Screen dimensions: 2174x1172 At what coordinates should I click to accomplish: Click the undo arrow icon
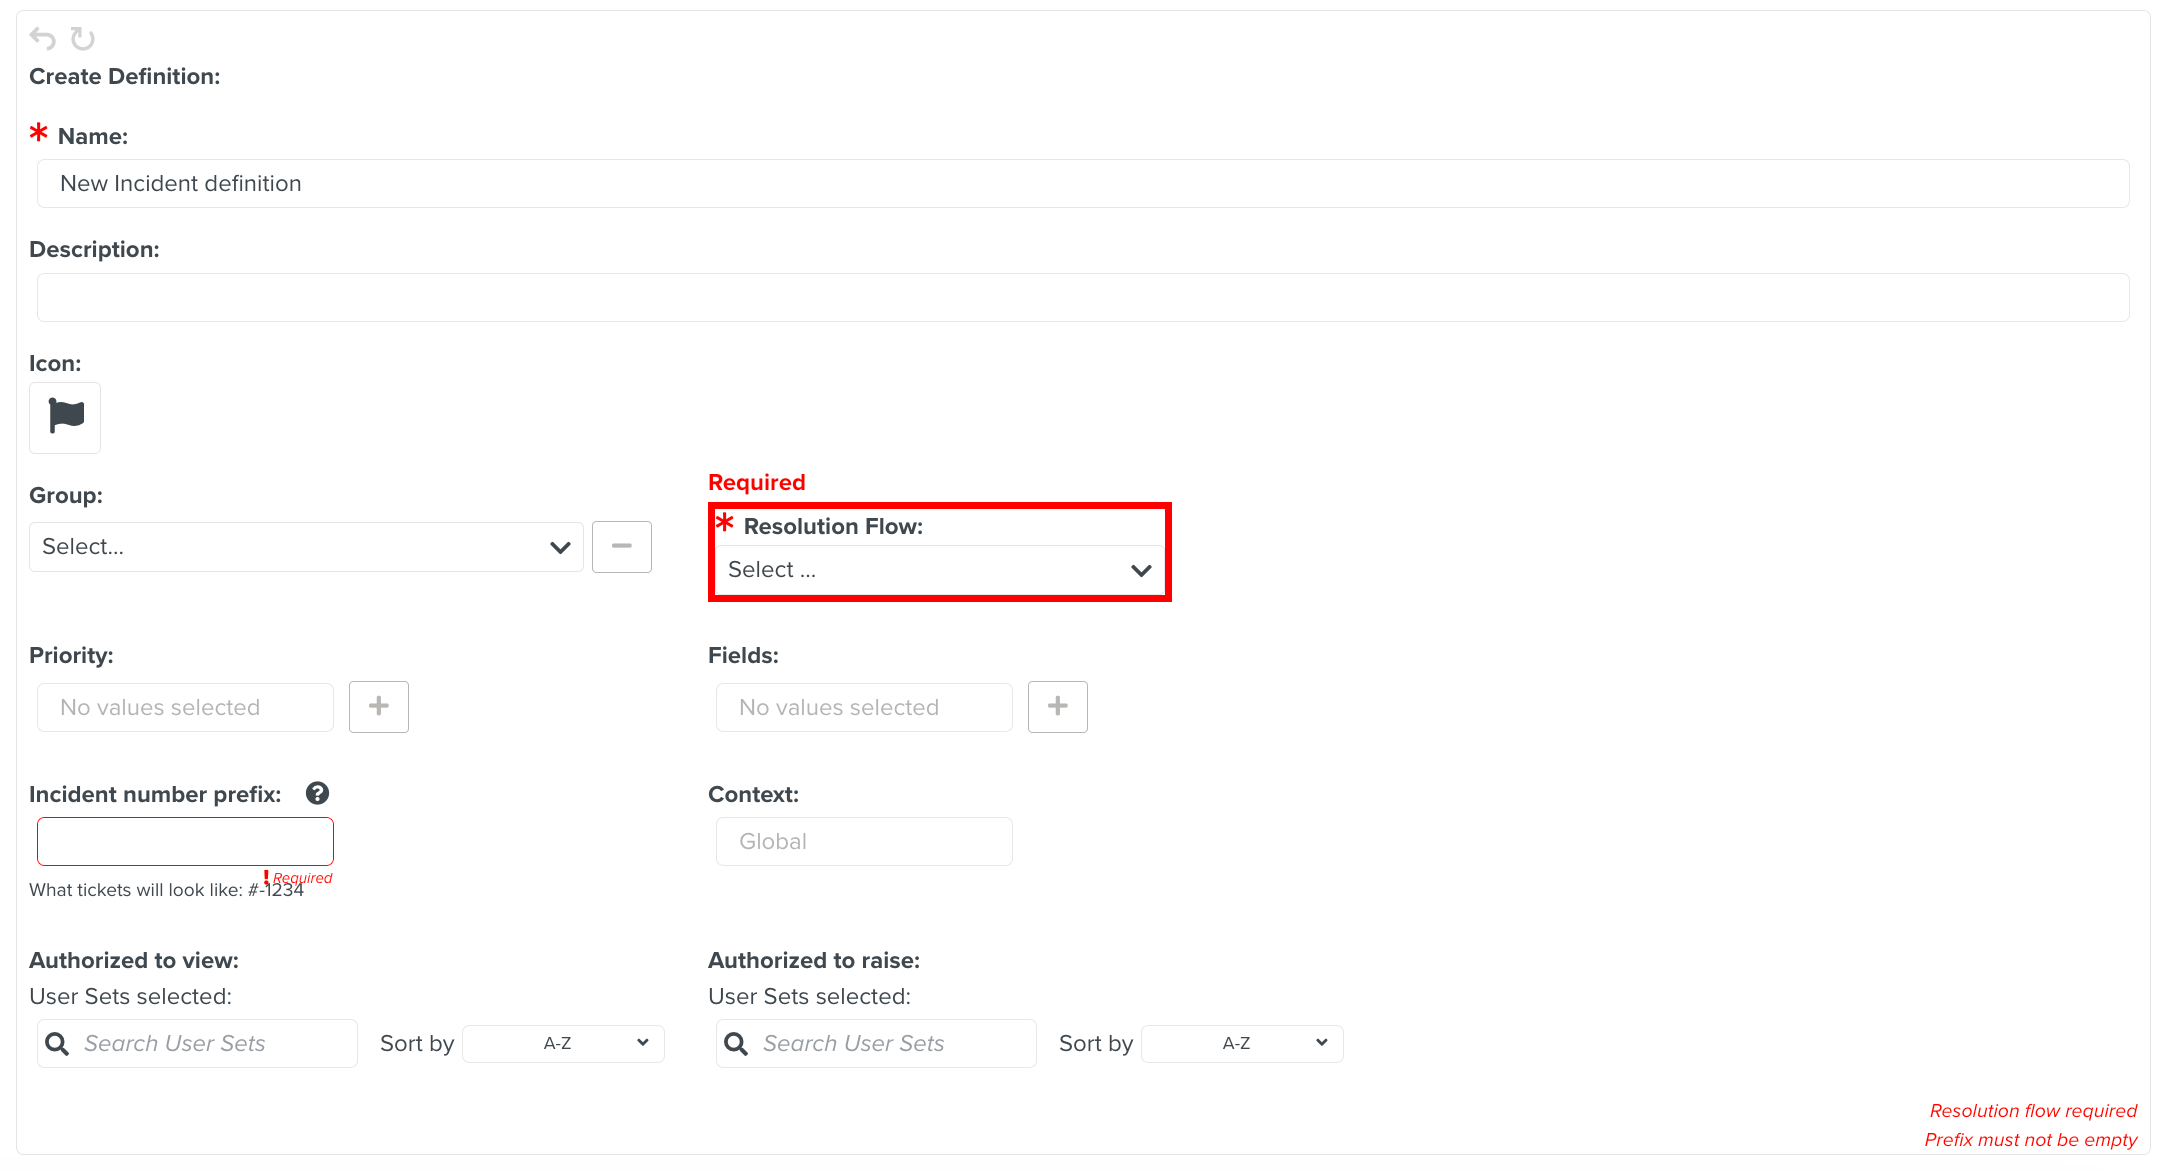click(42, 39)
